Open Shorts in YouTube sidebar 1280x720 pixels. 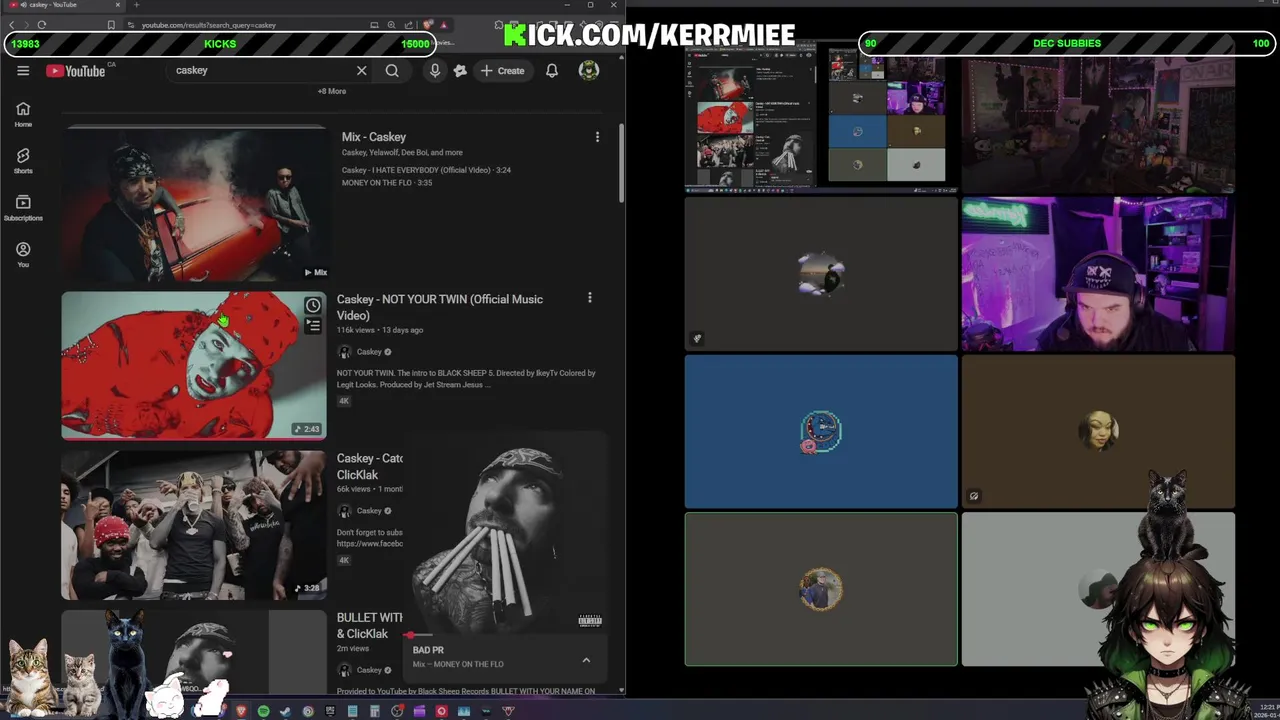[23, 161]
